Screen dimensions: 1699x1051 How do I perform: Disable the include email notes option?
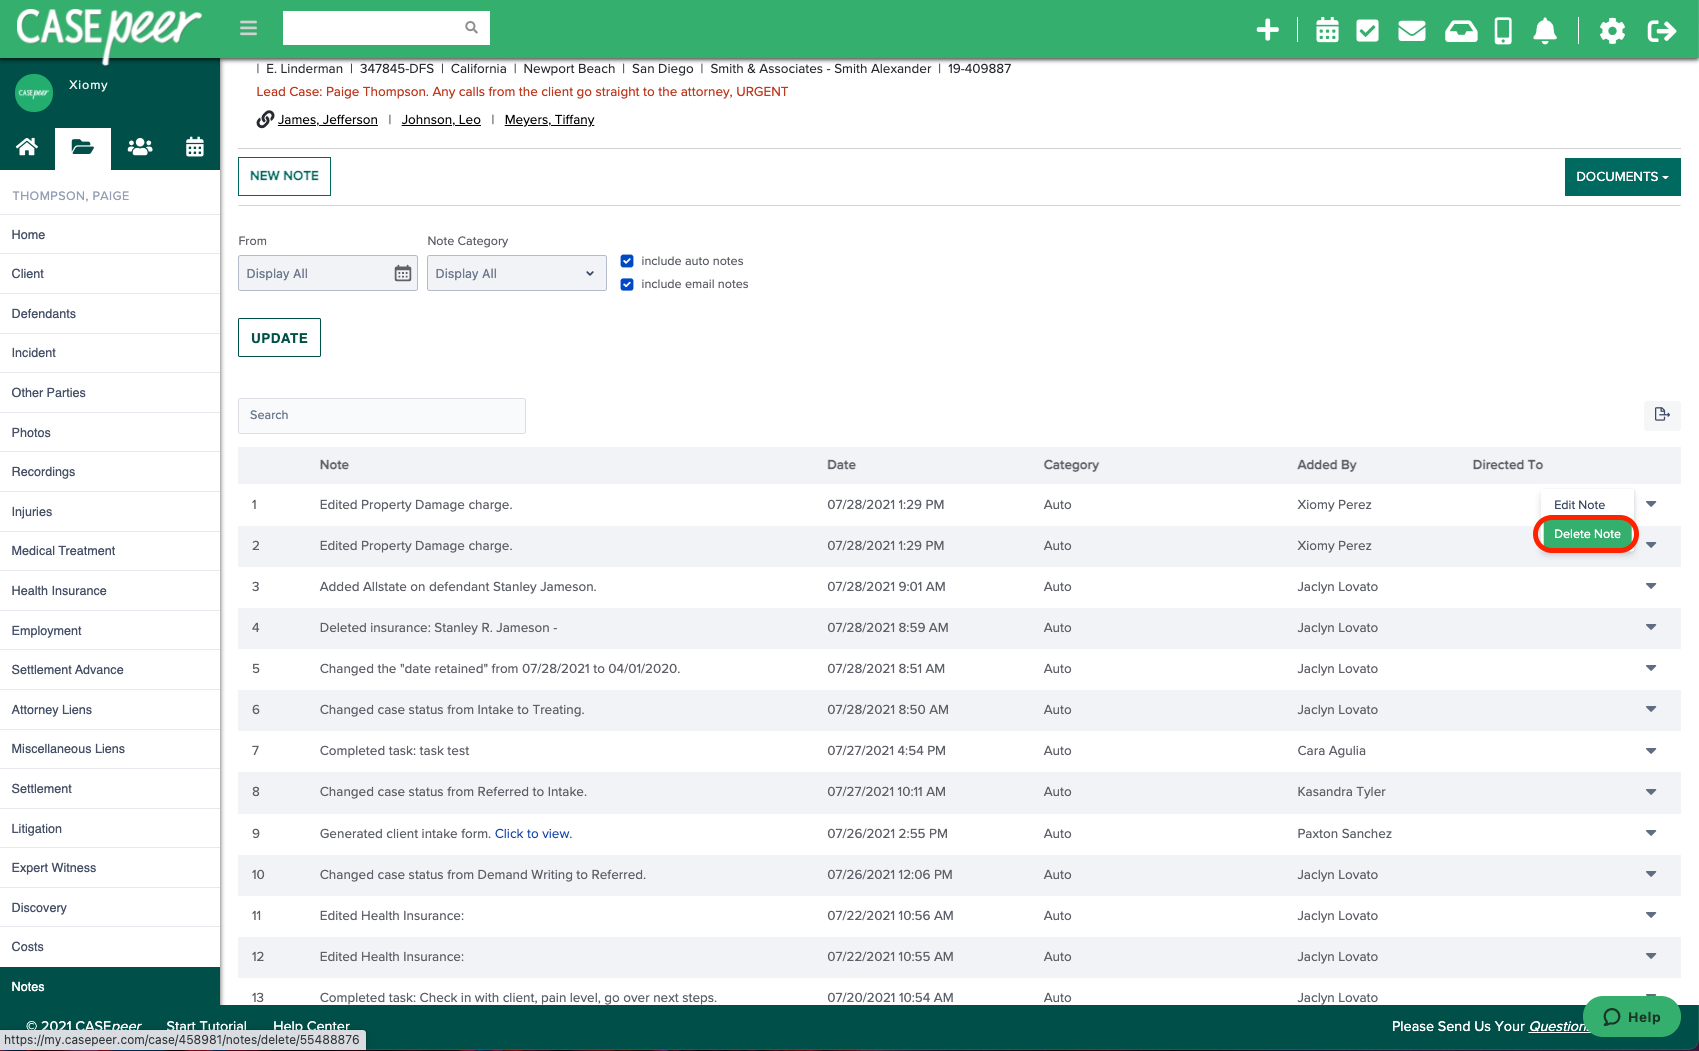(x=627, y=284)
